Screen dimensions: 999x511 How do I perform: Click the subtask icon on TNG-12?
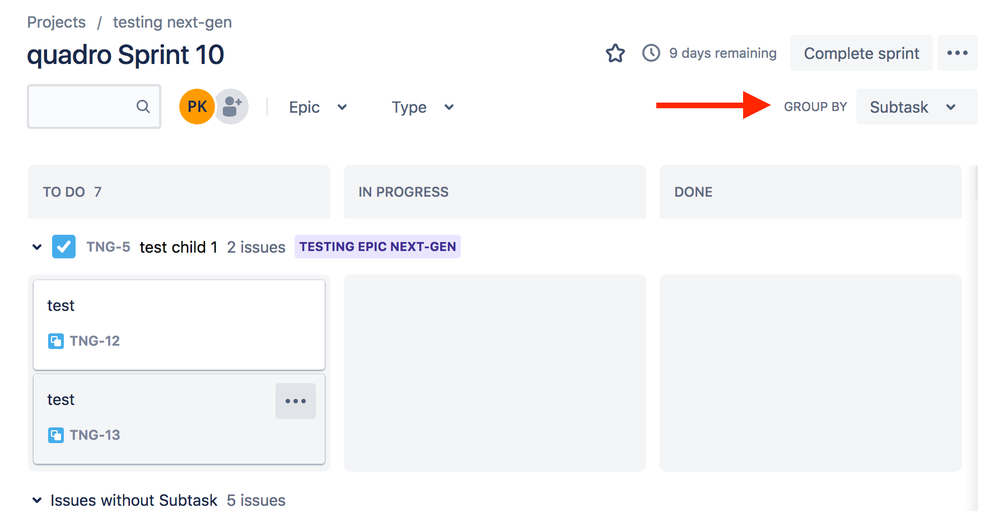coord(55,341)
